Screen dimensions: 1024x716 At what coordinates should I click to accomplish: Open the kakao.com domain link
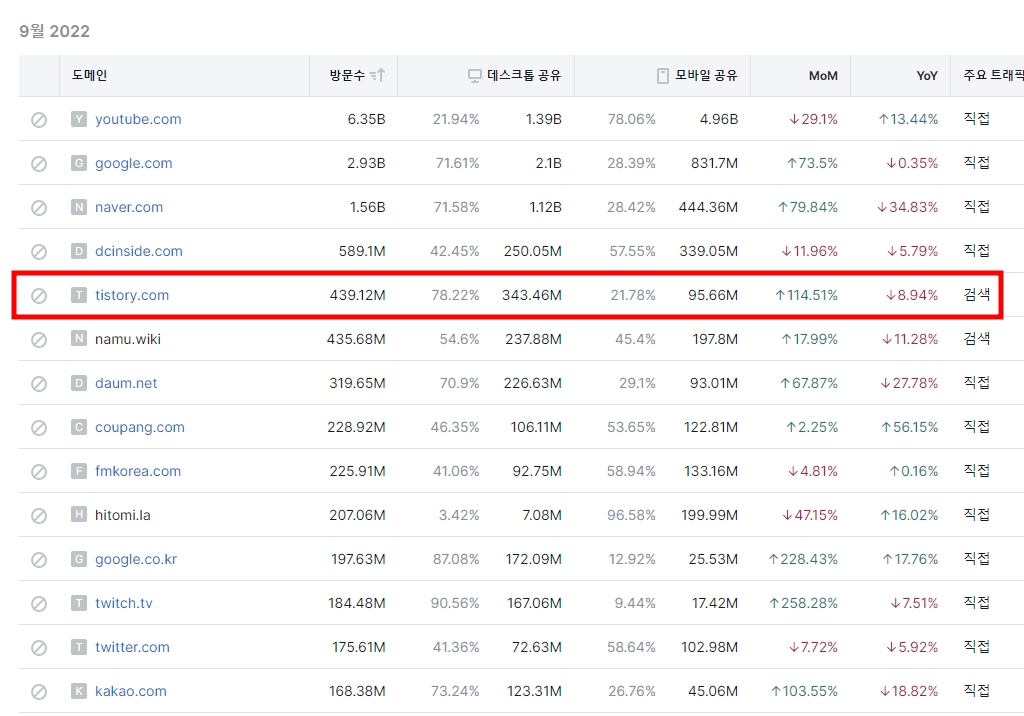(131, 691)
